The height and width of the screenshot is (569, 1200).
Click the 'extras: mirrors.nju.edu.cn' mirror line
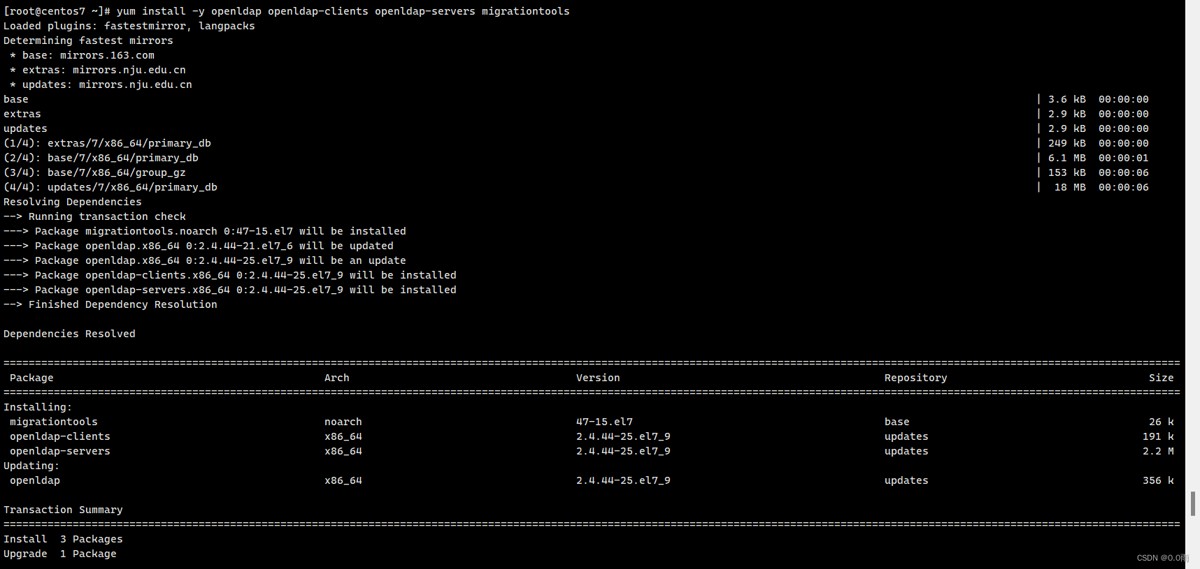tap(97, 70)
